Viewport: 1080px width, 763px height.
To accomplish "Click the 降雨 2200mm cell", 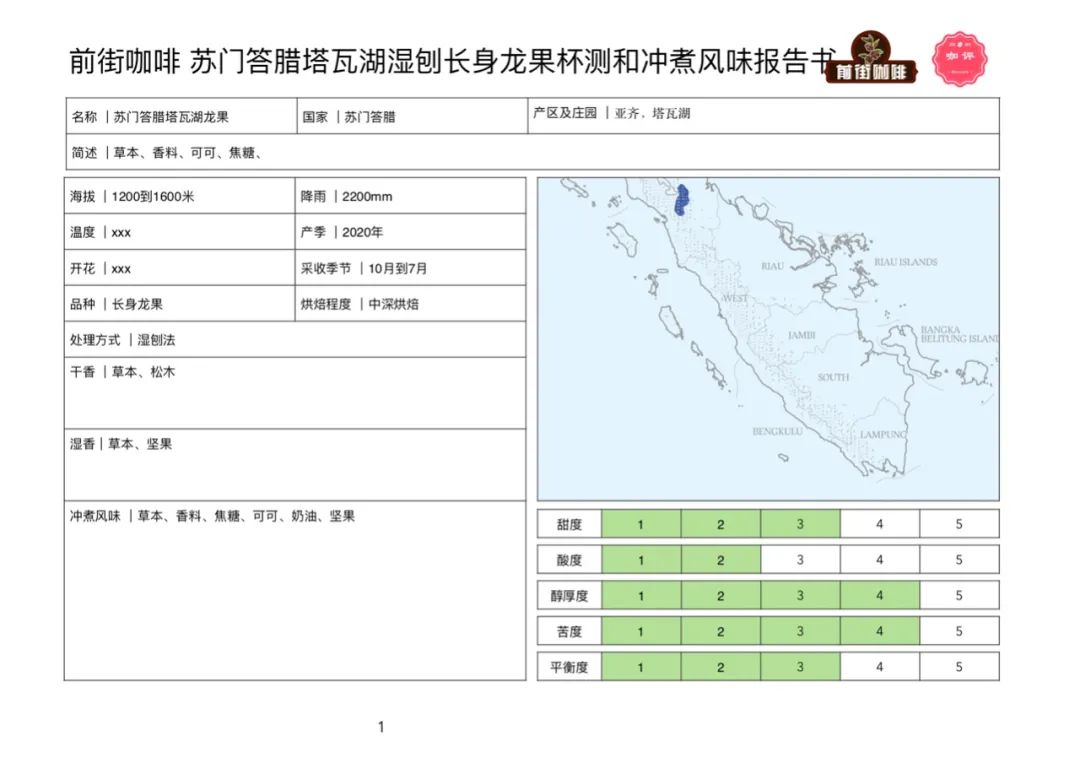I will (x=410, y=196).
